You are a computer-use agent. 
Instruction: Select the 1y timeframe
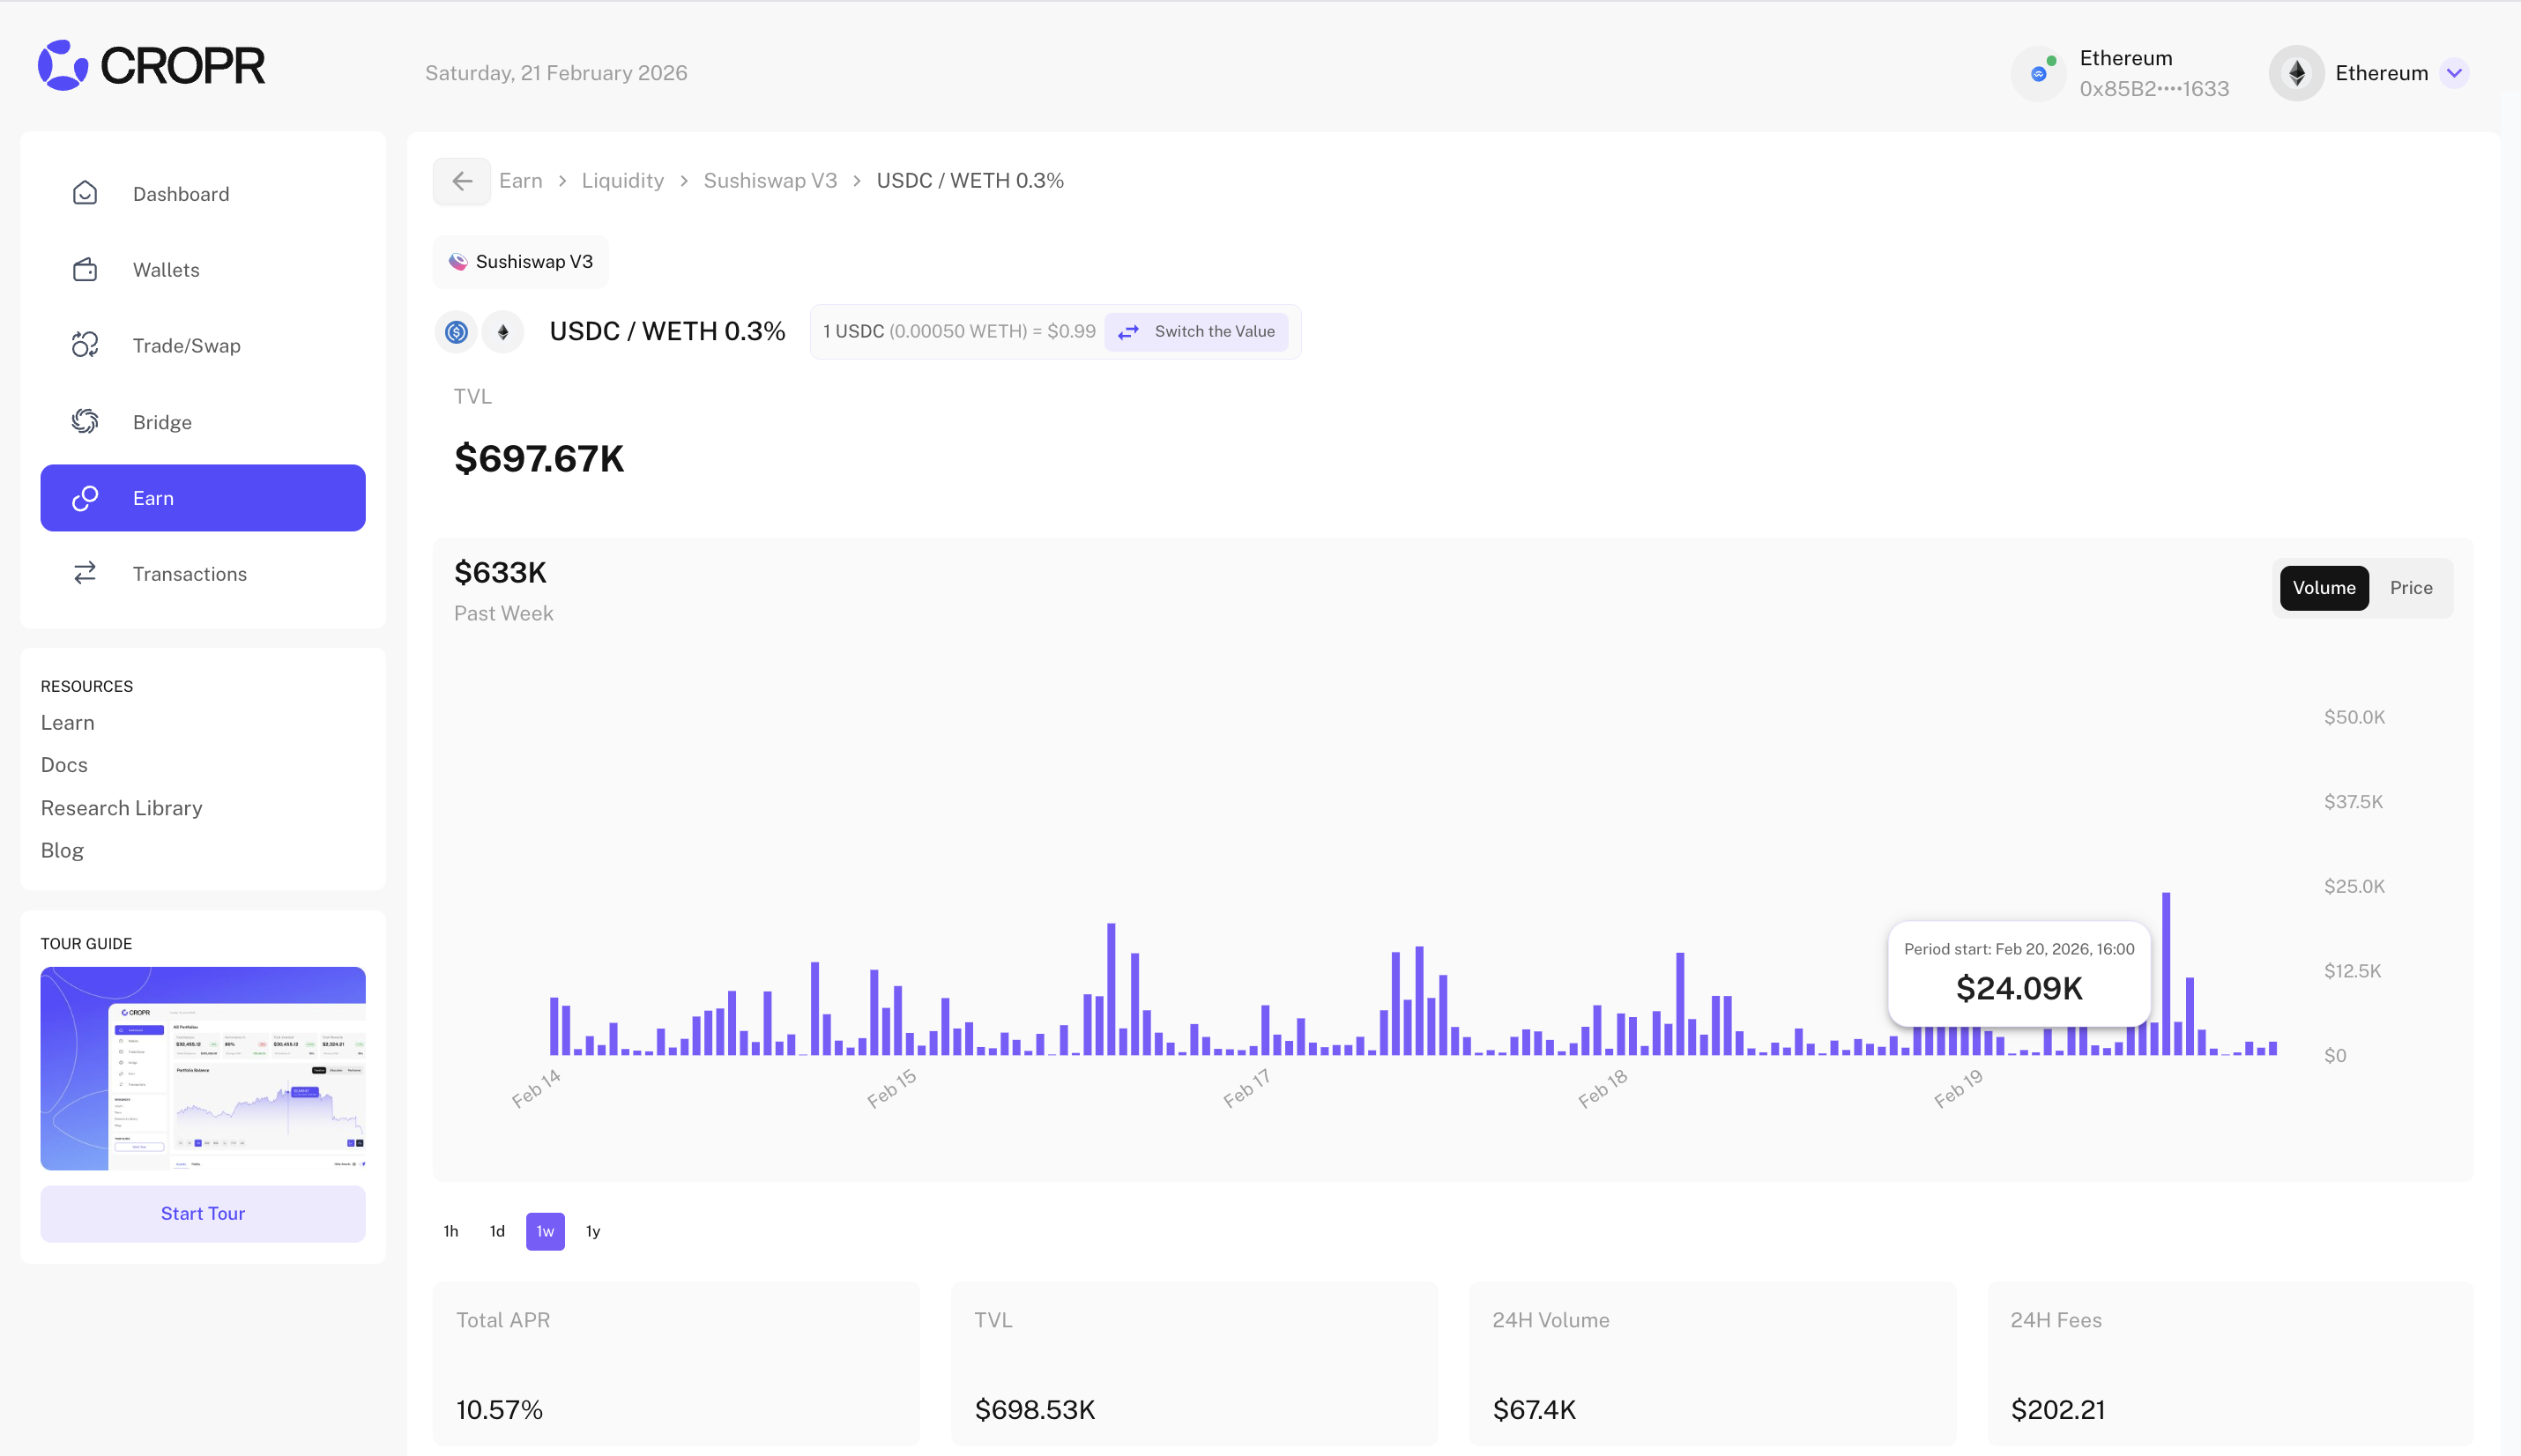[x=593, y=1231]
